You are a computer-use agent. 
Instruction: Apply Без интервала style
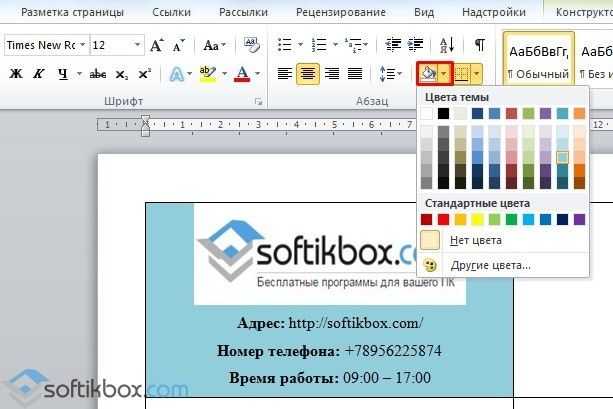(x=595, y=59)
